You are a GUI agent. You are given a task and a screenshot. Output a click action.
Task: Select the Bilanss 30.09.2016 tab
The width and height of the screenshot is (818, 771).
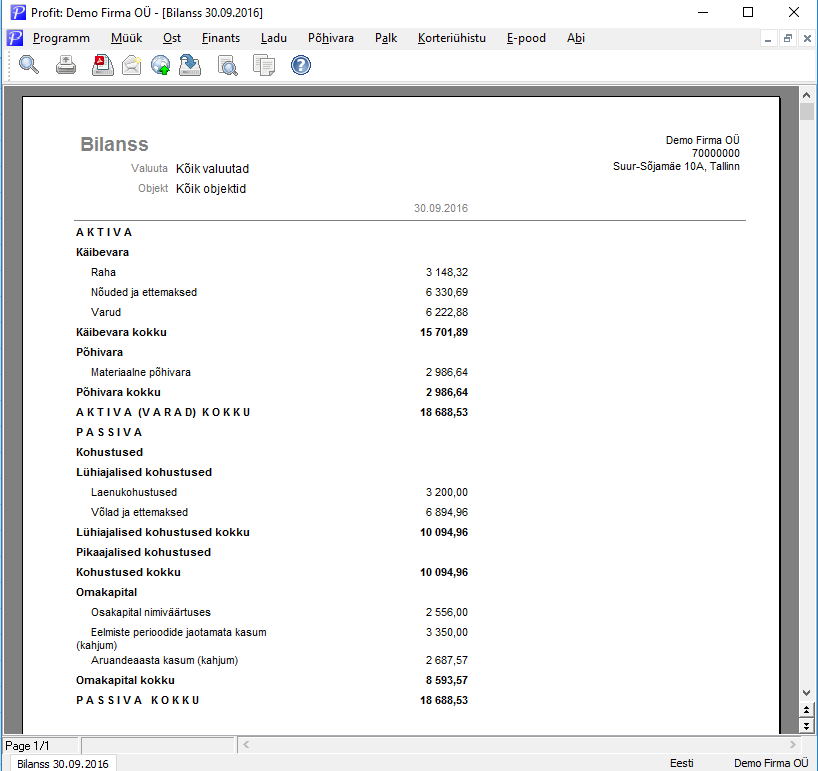click(x=62, y=764)
